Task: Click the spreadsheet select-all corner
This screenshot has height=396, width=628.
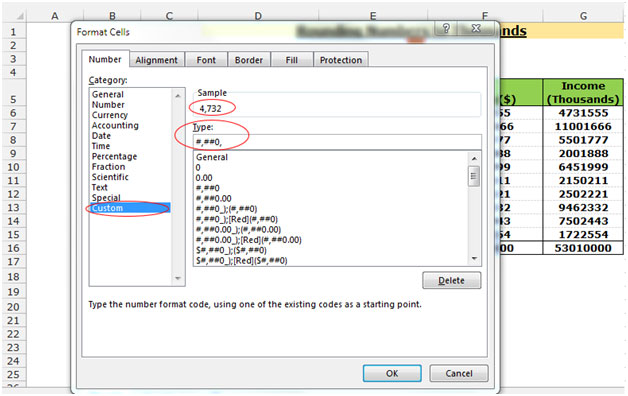Action: coord(14,16)
